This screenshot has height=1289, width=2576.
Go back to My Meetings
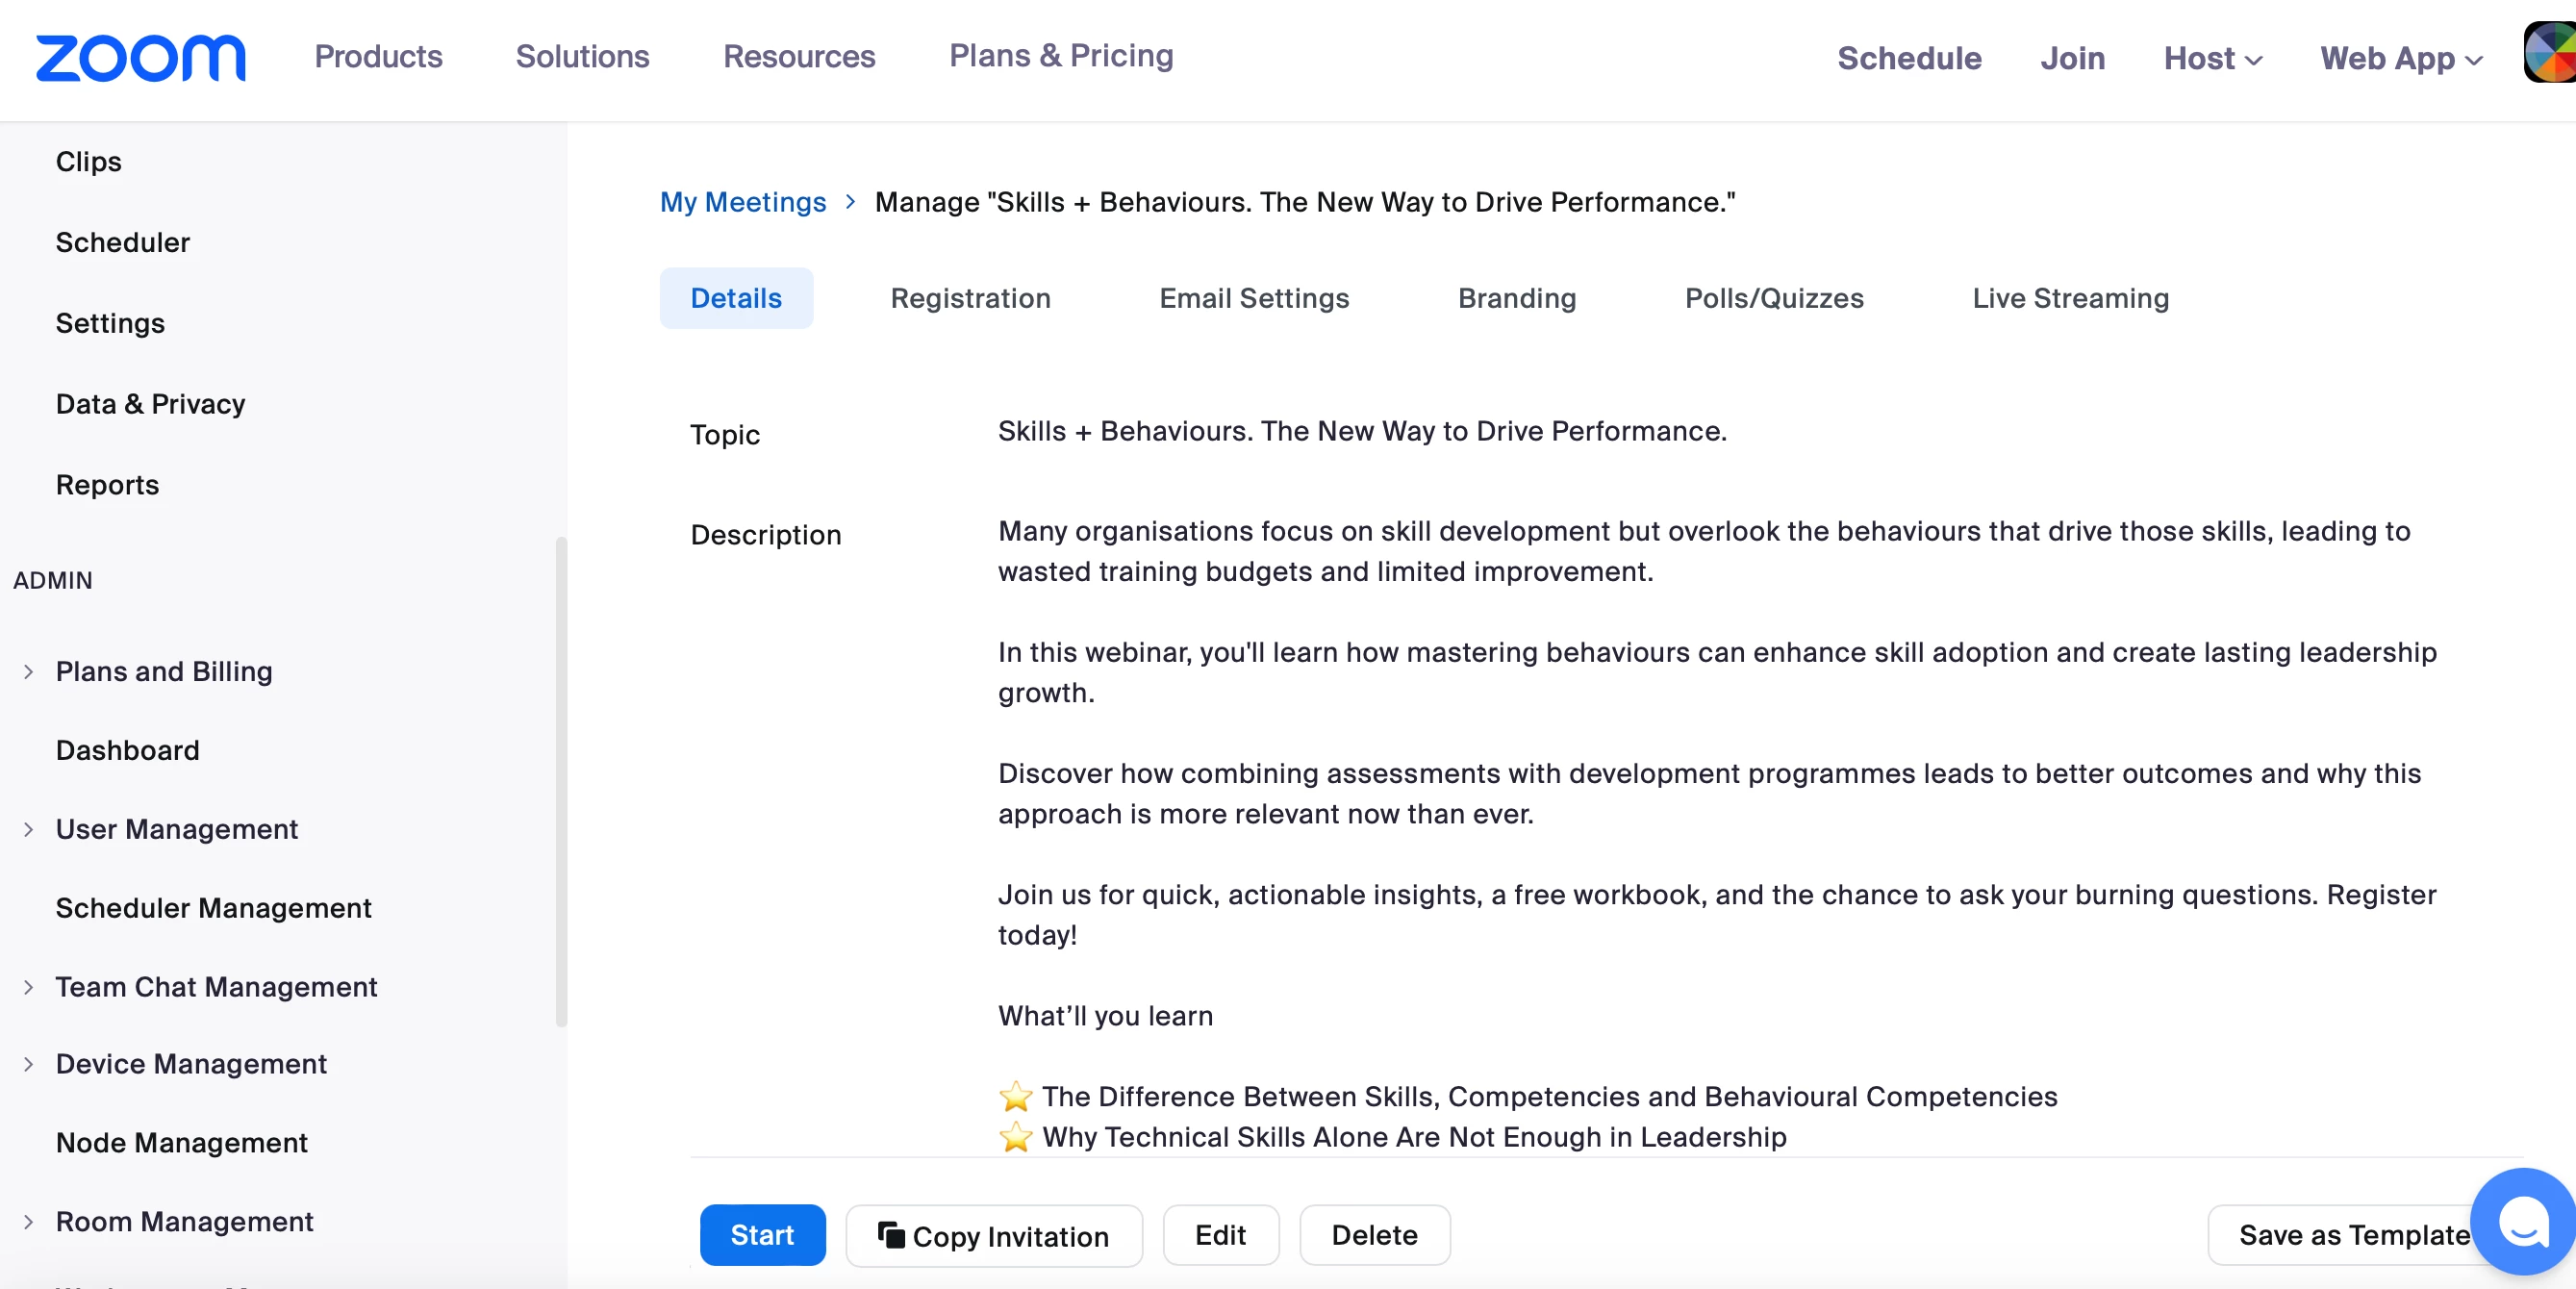point(742,202)
